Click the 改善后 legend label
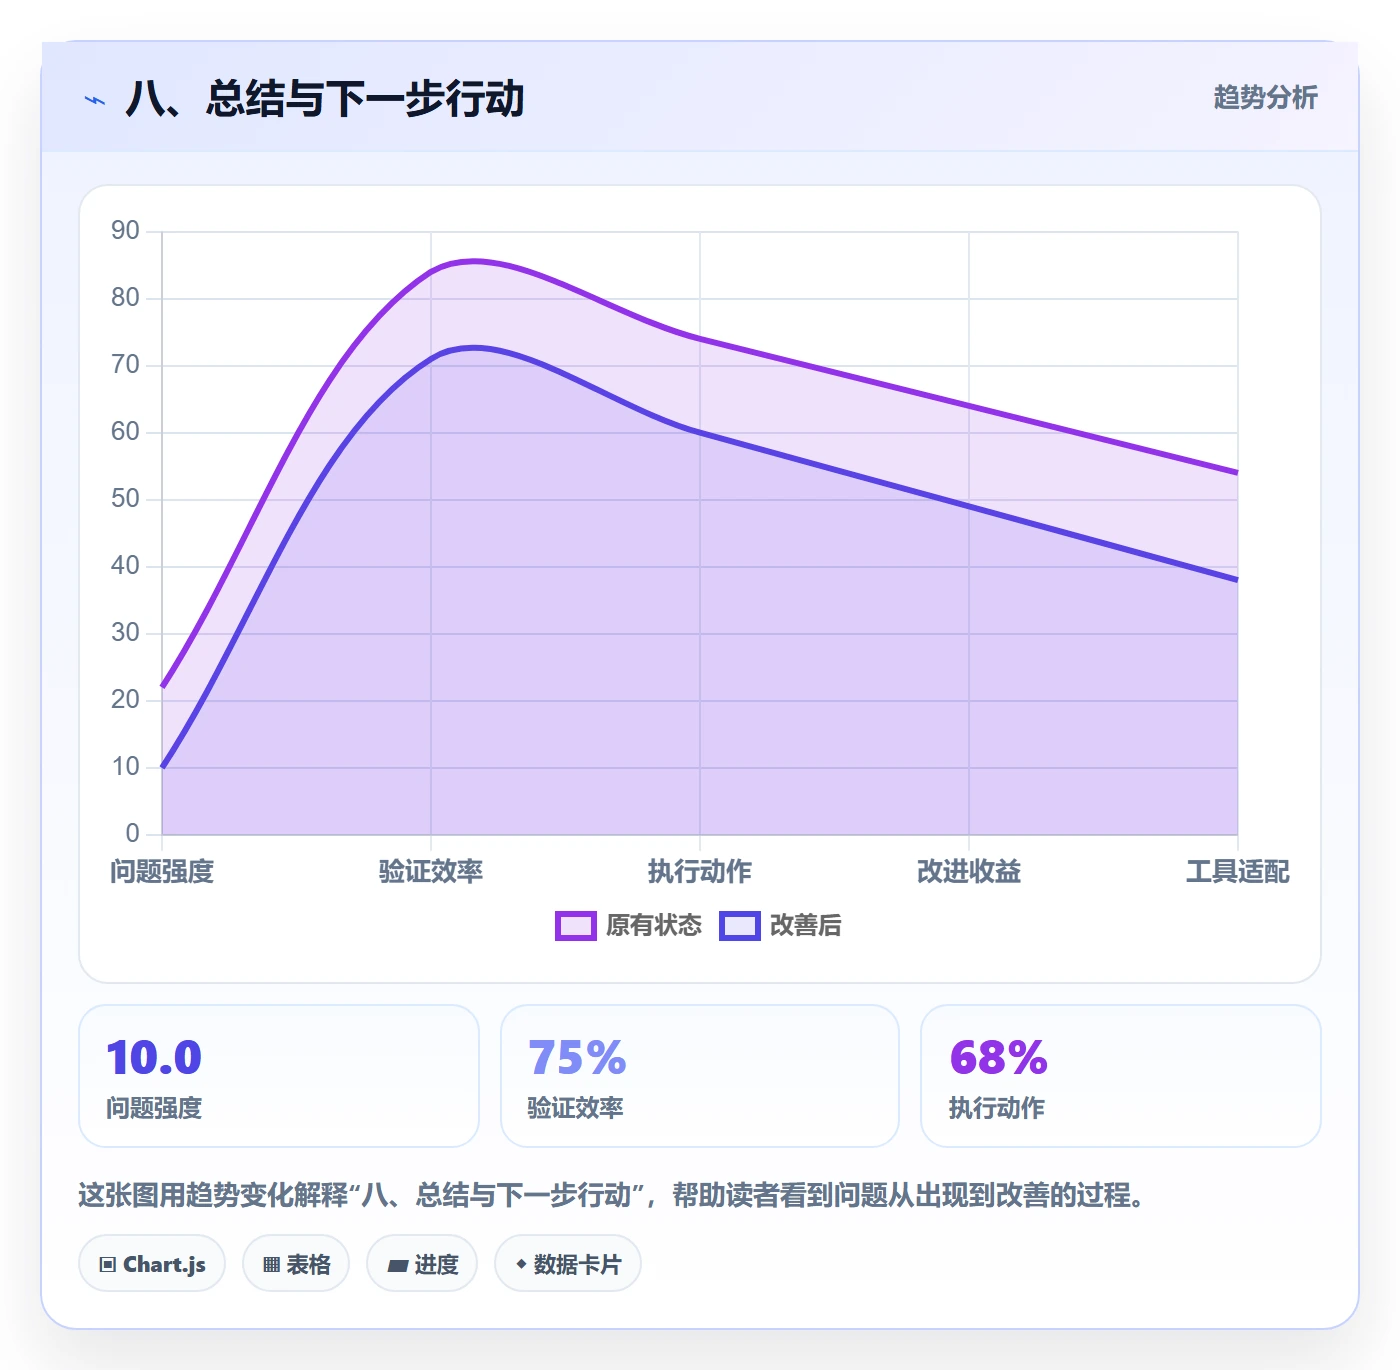This screenshot has width=1400, height=1370. point(805,926)
